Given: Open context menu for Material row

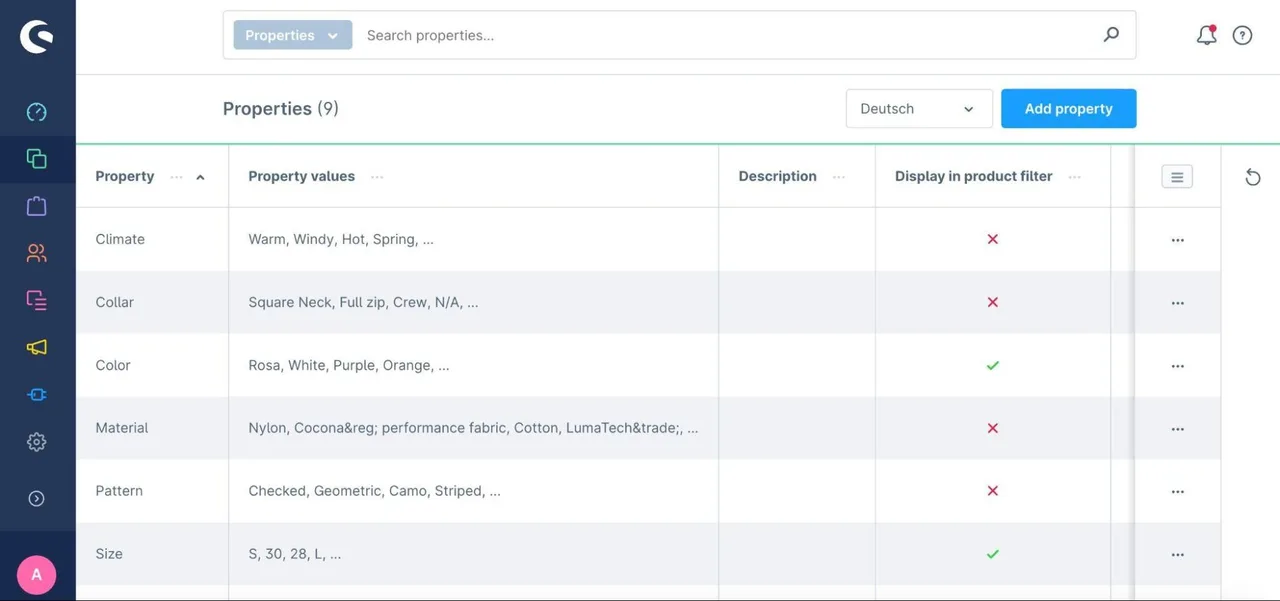Looking at the screenshot, I should tap(1178, 429).
